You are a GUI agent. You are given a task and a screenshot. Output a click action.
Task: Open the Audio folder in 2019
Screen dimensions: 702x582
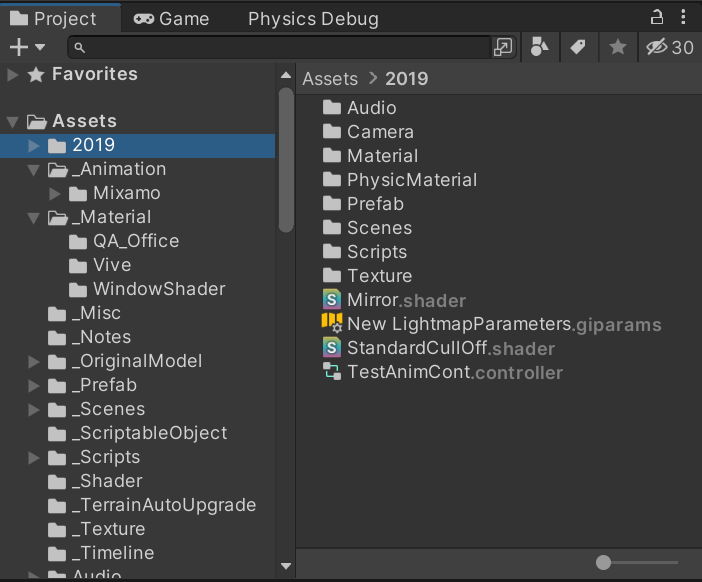[x=360, y=108]
